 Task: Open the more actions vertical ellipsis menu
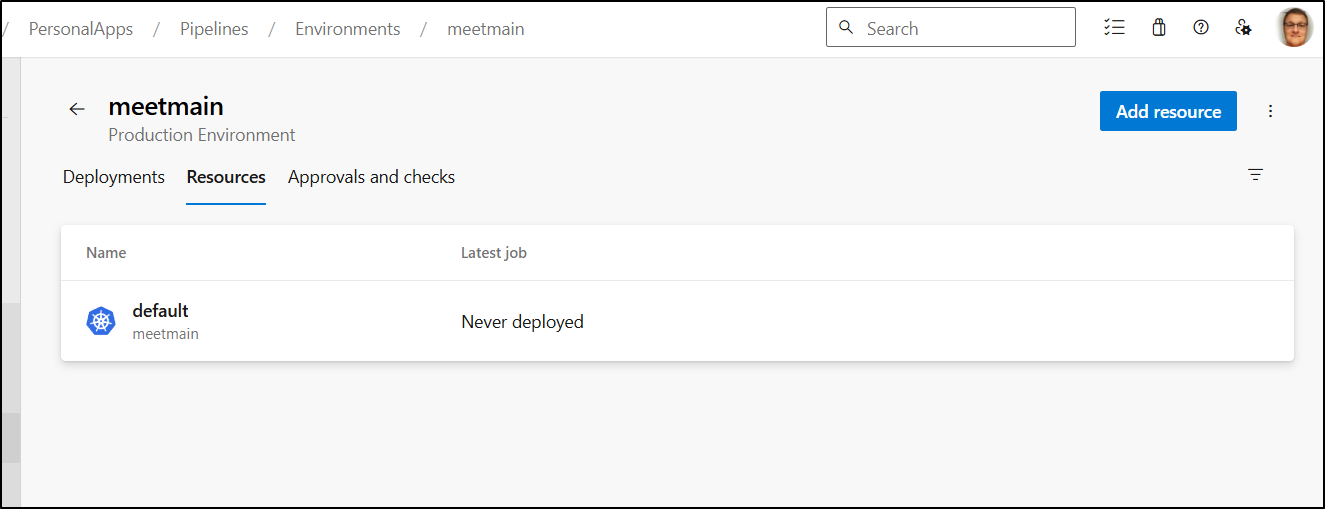click(1271, 111)
